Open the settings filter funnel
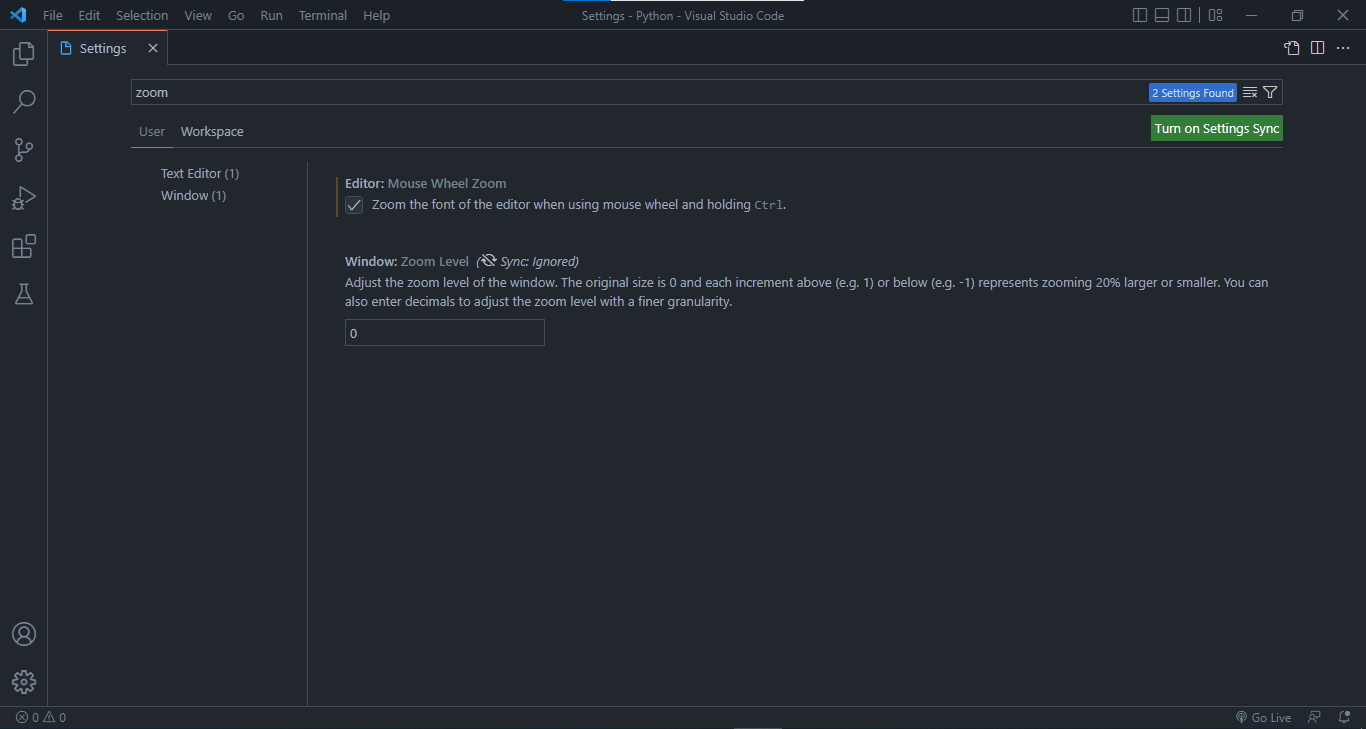Image resolution: width=1366 pixels, height=729 pixels. pos(1270,92)
